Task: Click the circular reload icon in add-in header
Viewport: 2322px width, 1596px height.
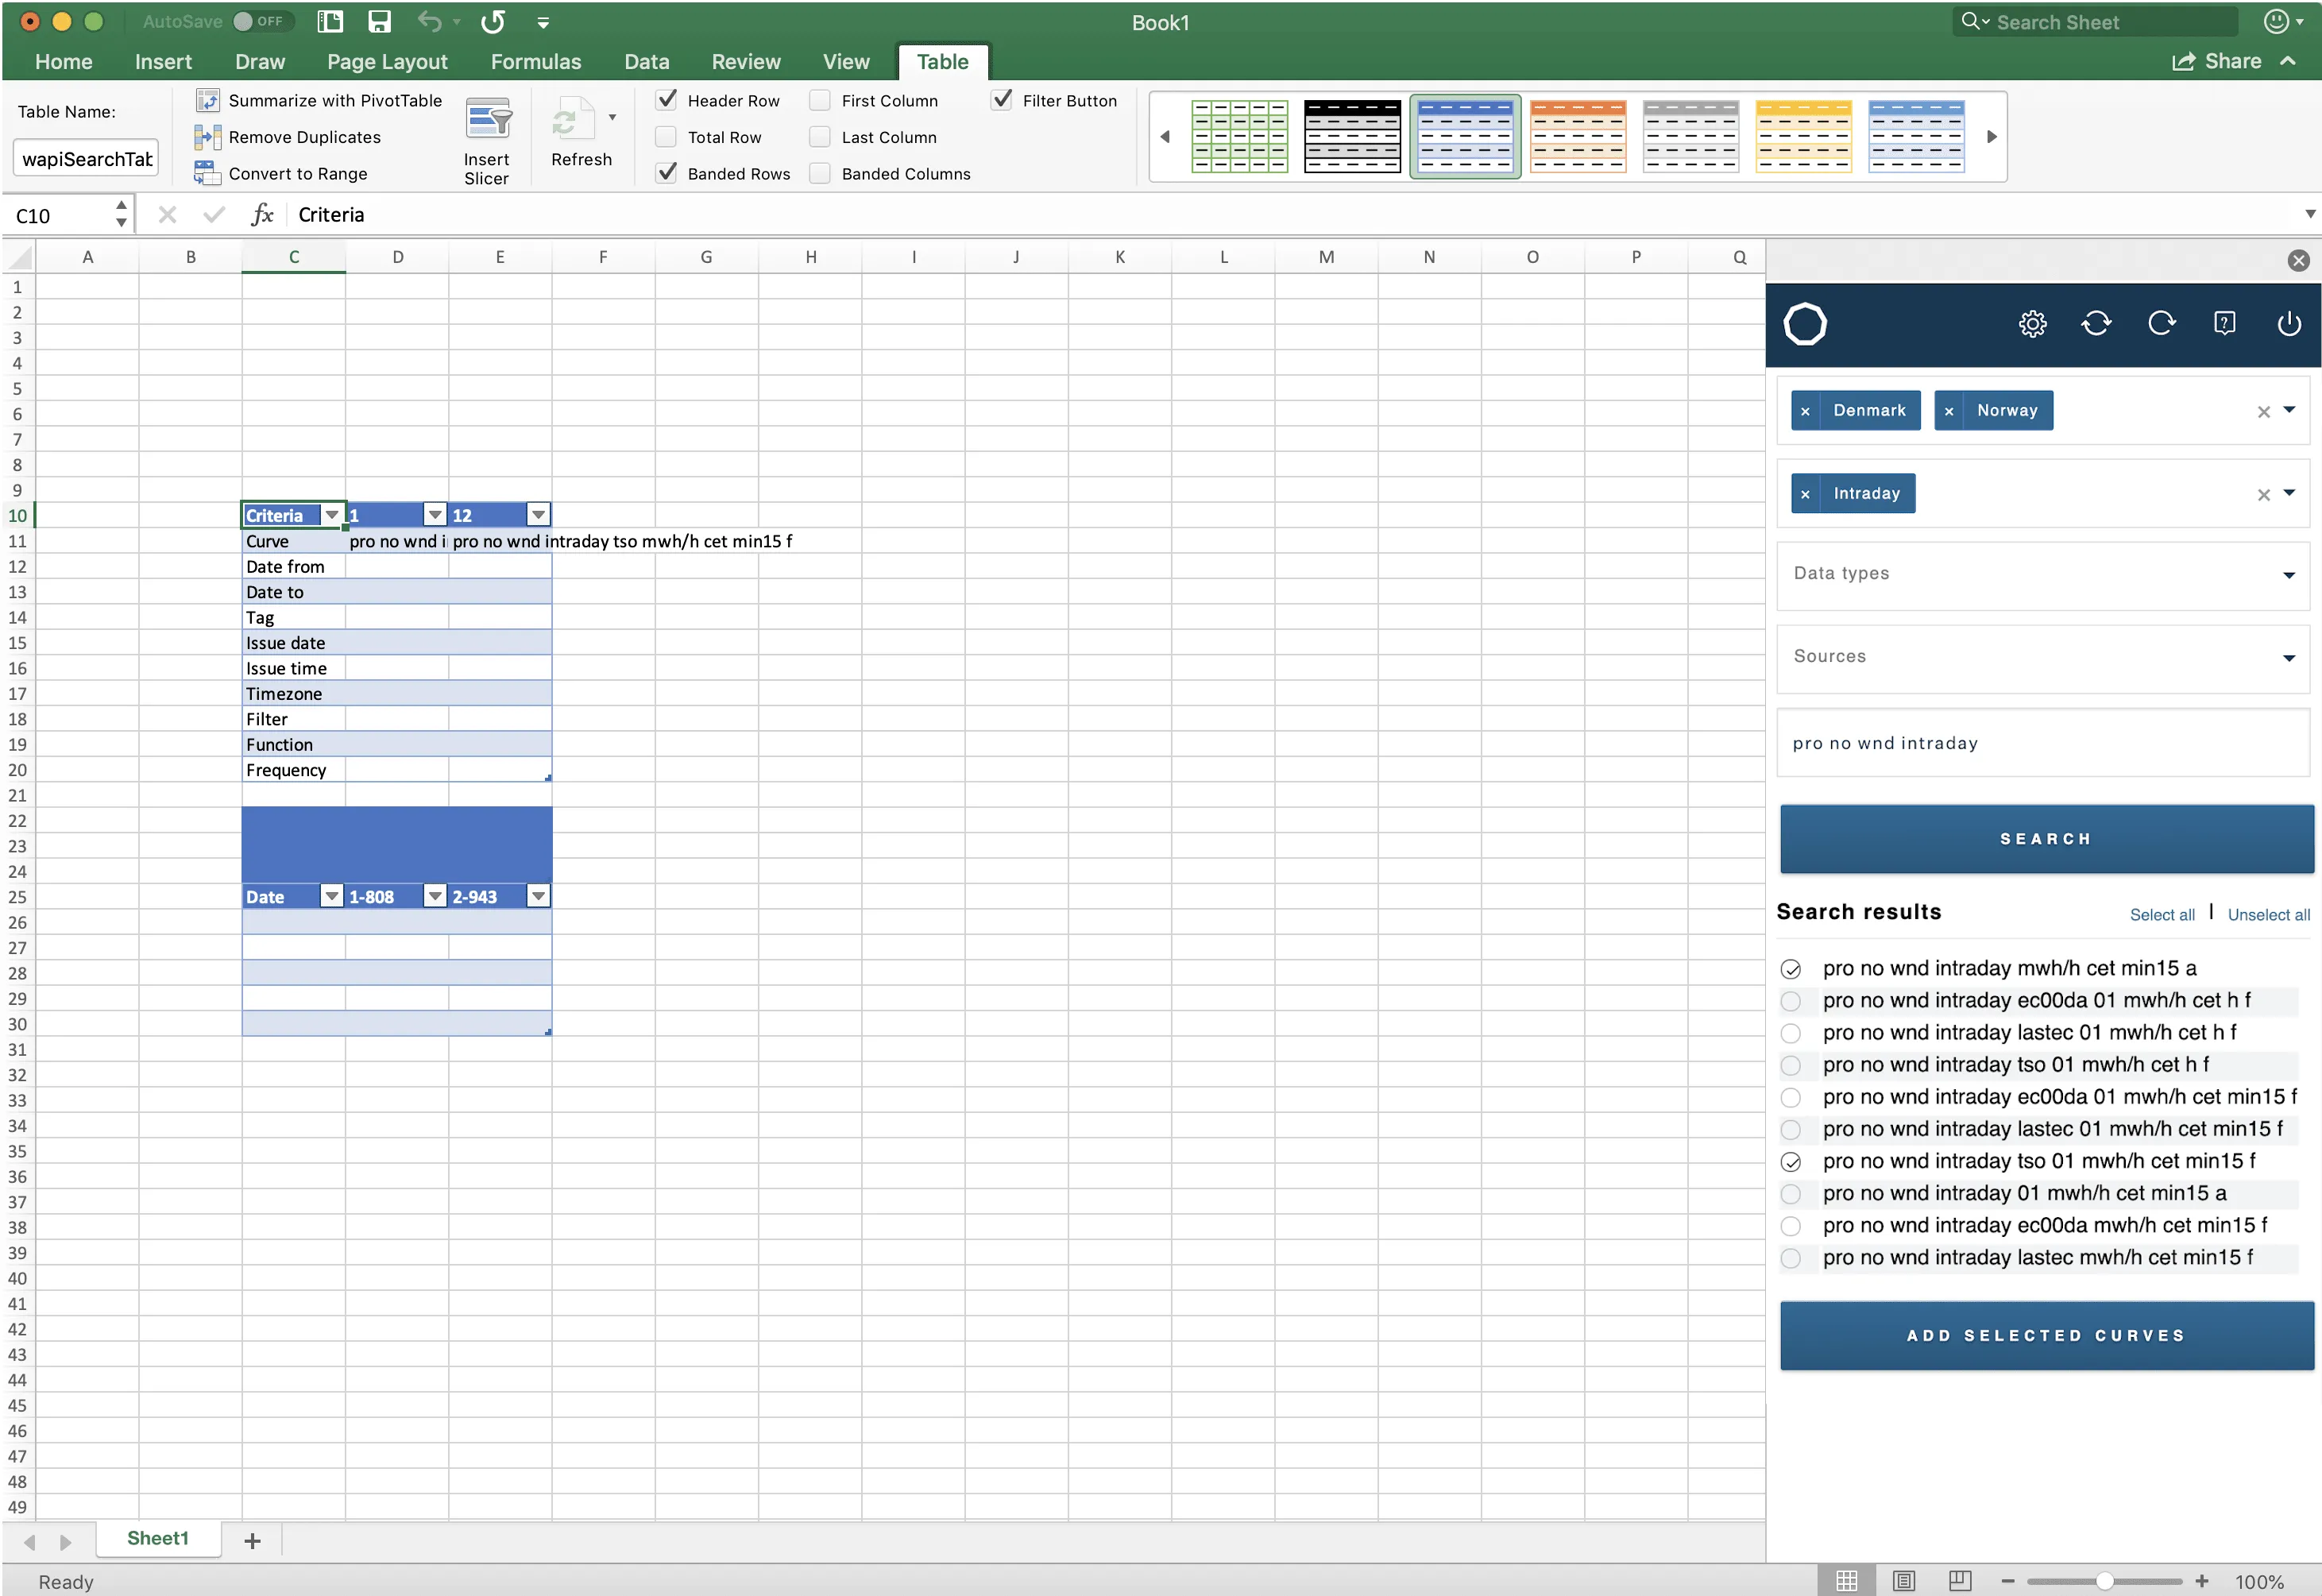Action: click(2161, 323)
